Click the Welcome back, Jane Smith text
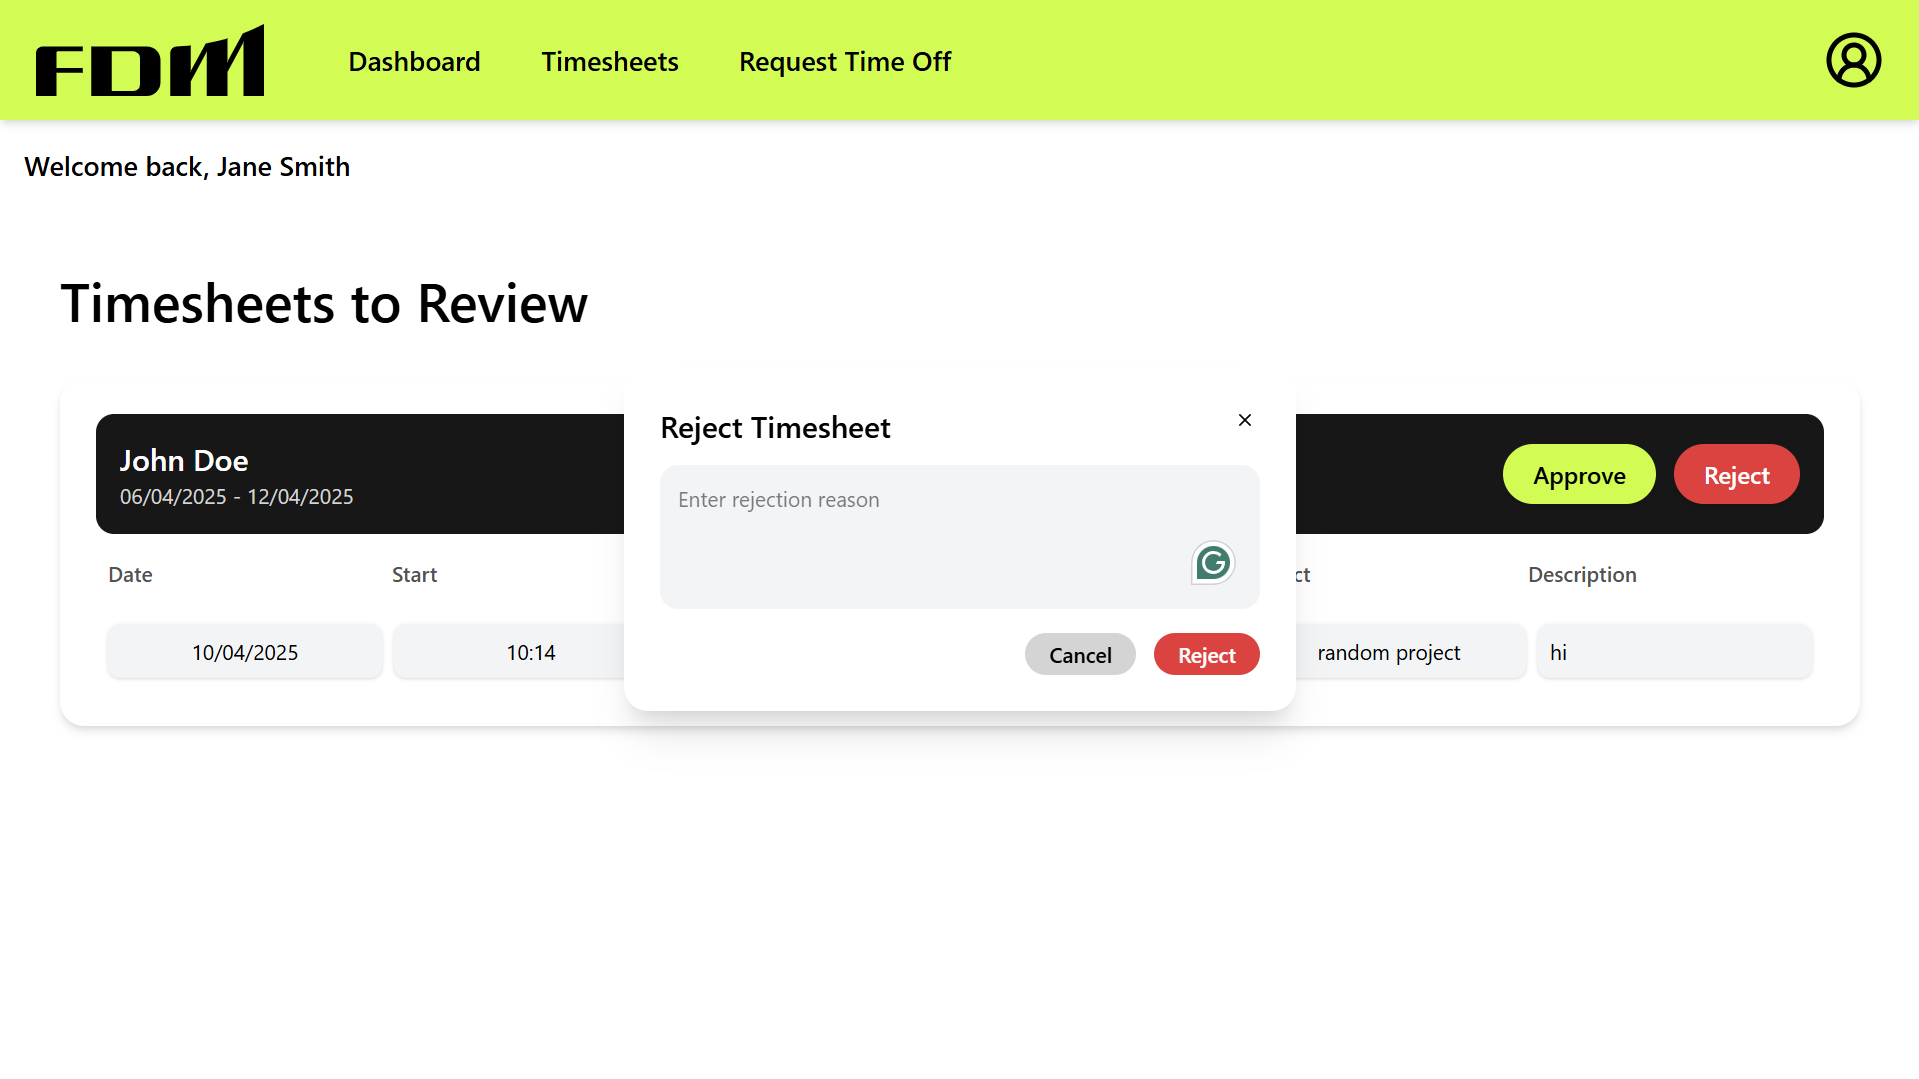The image size is (1919, 1079). pyautogui.click(x=187, y=167)
